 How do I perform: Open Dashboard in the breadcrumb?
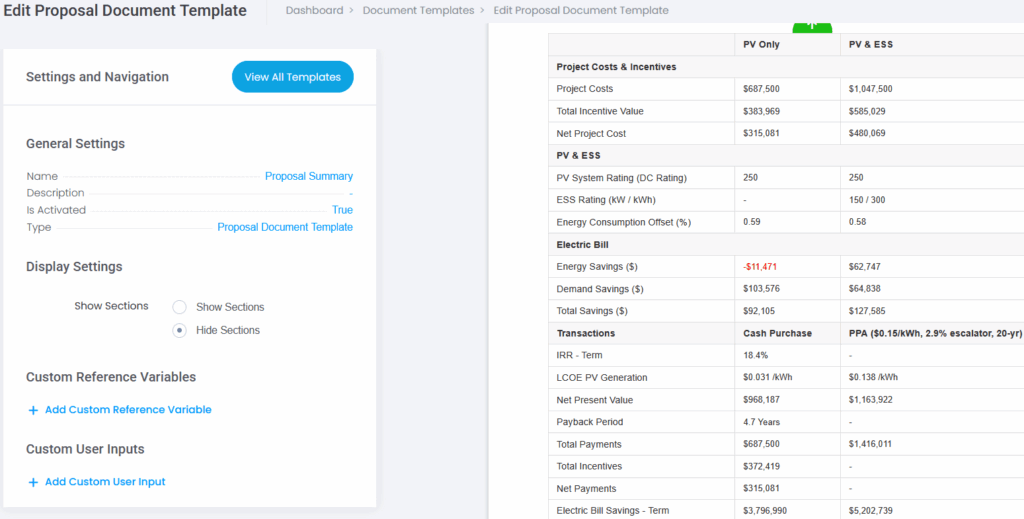tap(314, 10)
